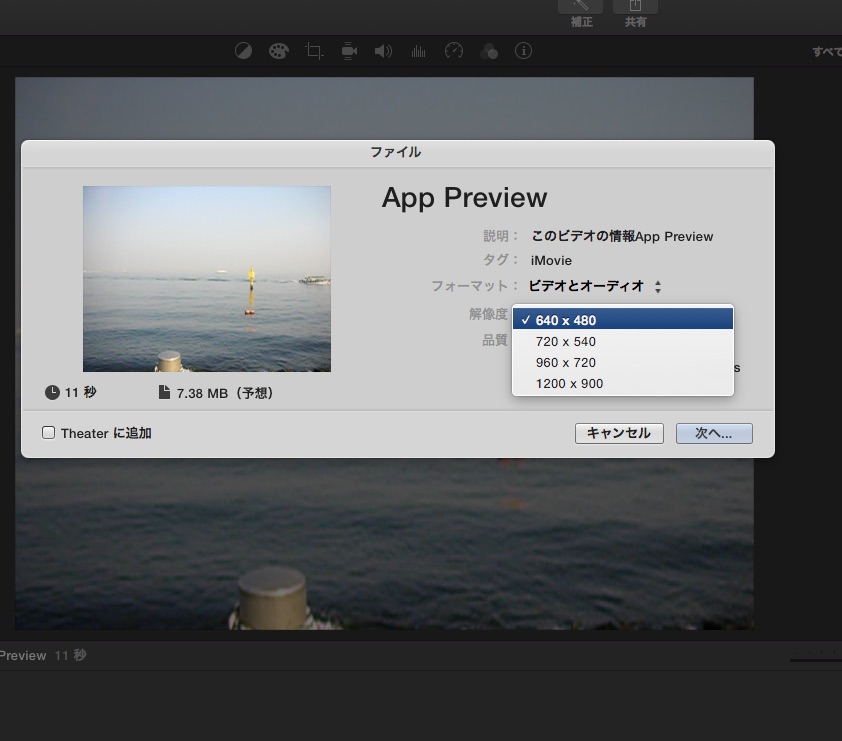Show the clip information tool

pyautogui.click(x=523, y=51)
